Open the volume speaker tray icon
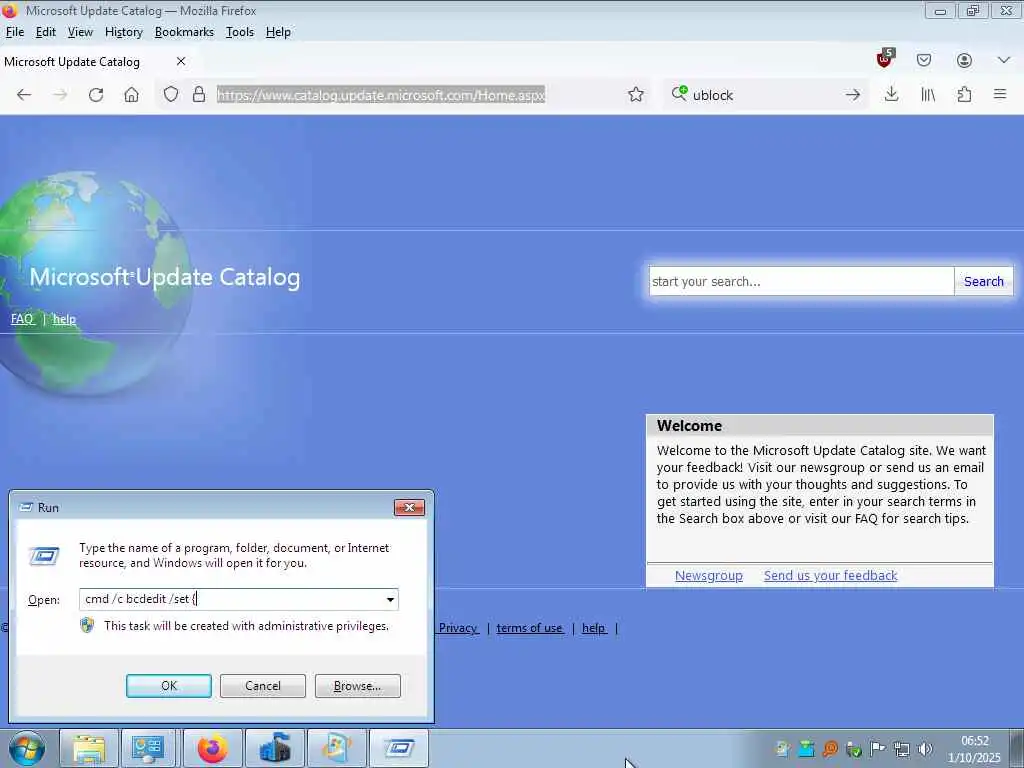The image size is (1024, 768). (x=925, y=749)
